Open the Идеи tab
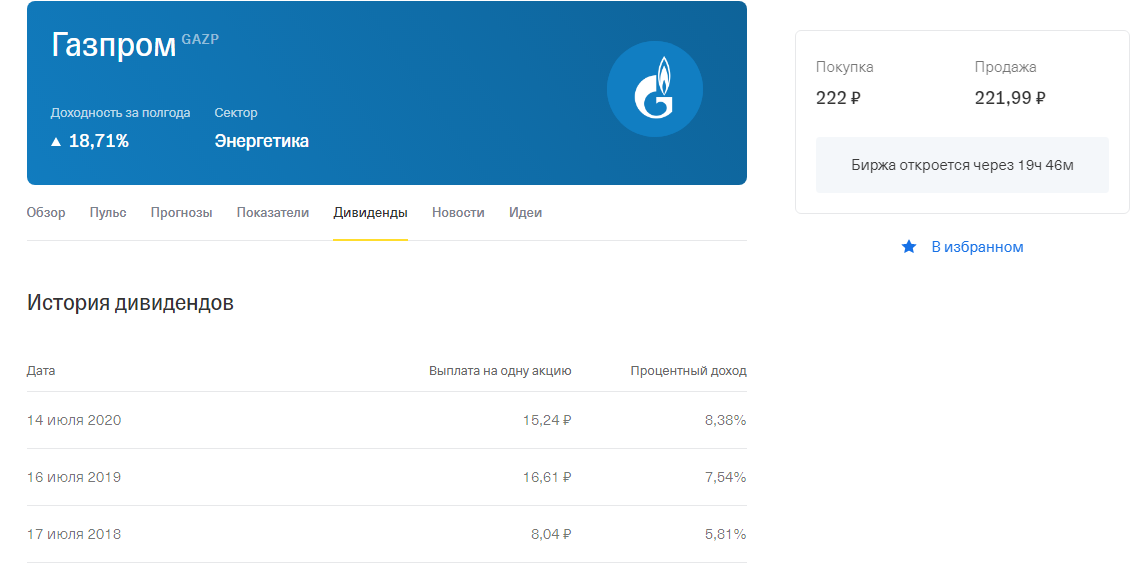Screen dimensions: 1135x568 pyautogui.click(x=526, y=213)
